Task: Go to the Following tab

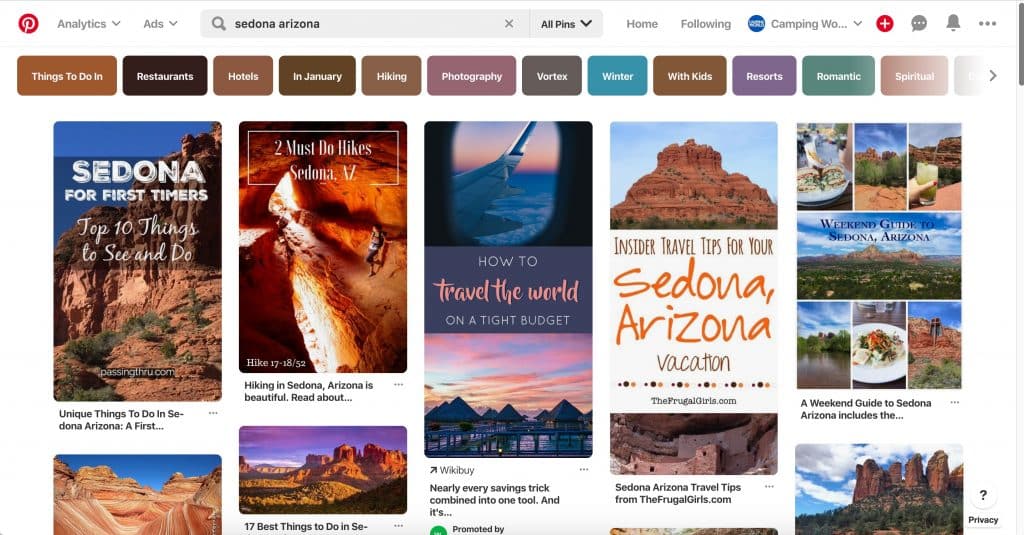Action: pyautogui.click(x=705, y=24)
